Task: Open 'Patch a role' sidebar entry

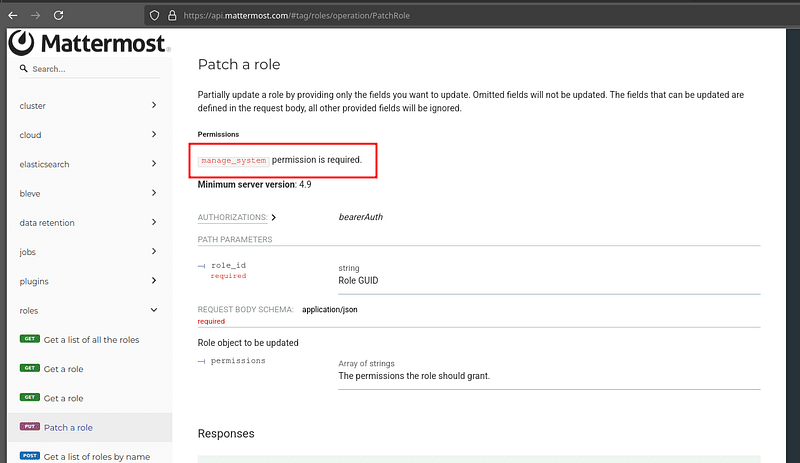Action: coord(68,428)
